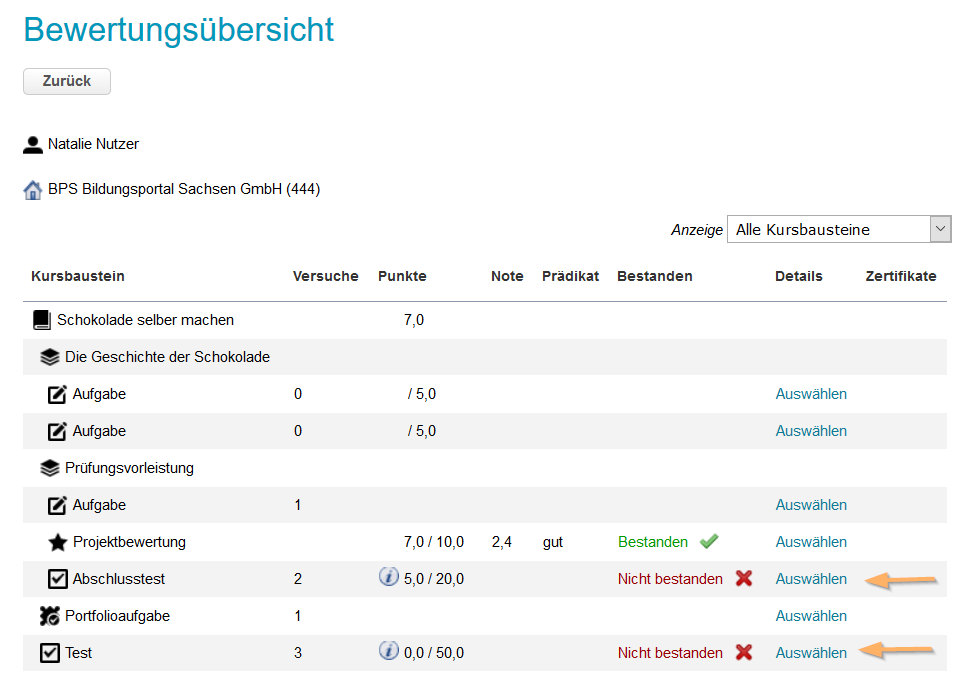Click the red X beside Nicht bestanden for Abschlusstest
The height and width of the screenshot is (679, 961).
(x=742, y=578)
